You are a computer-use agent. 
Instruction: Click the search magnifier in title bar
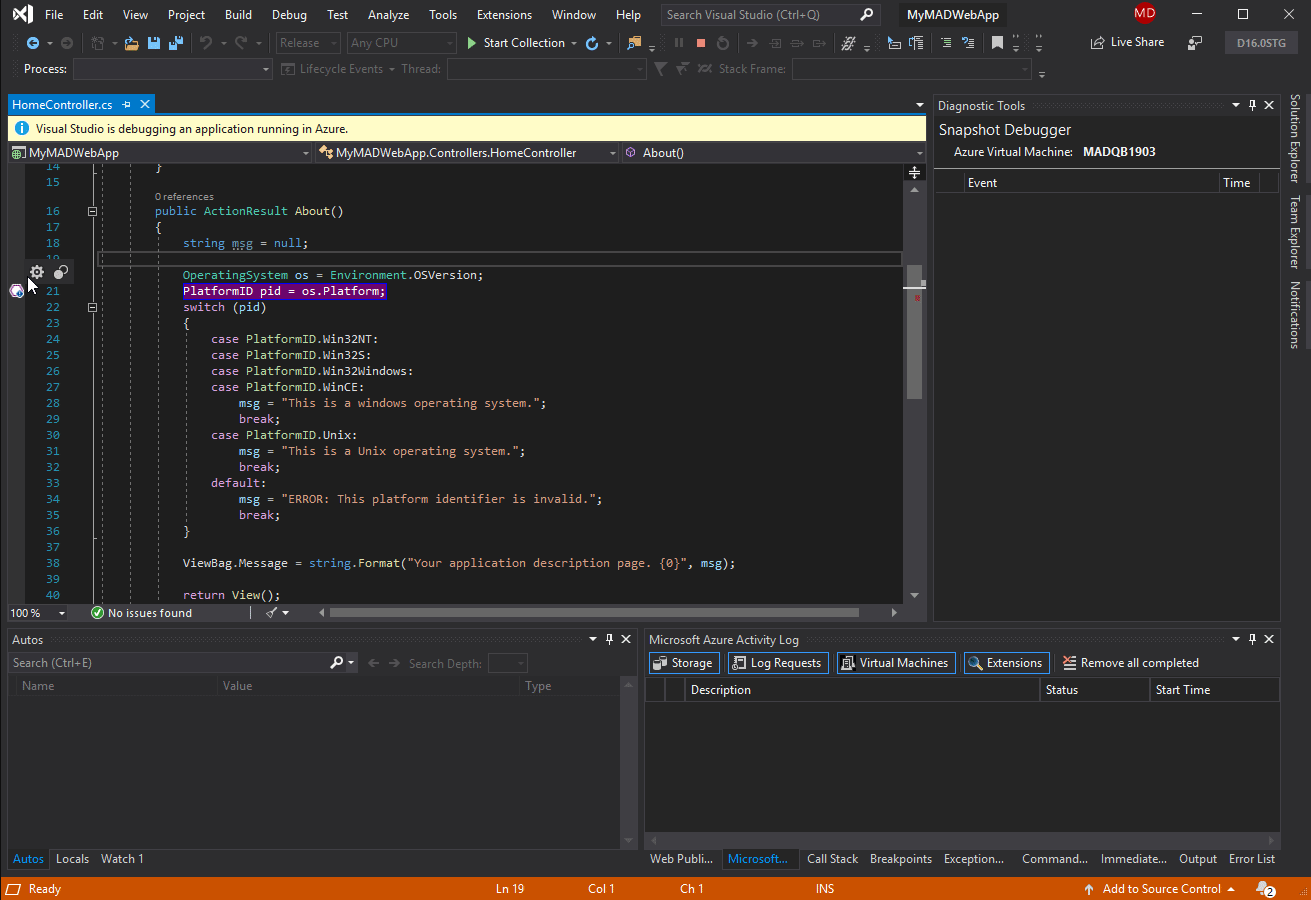867,15
